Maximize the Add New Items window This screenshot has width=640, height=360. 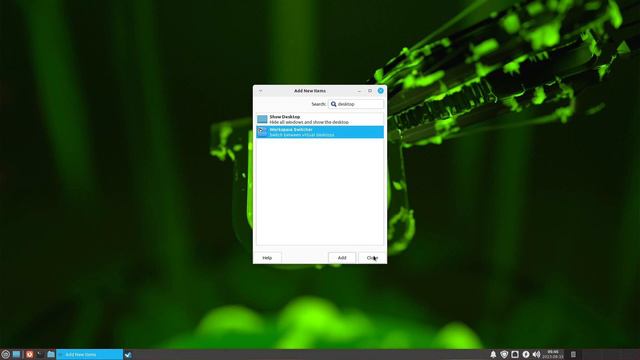pos(370,91)
